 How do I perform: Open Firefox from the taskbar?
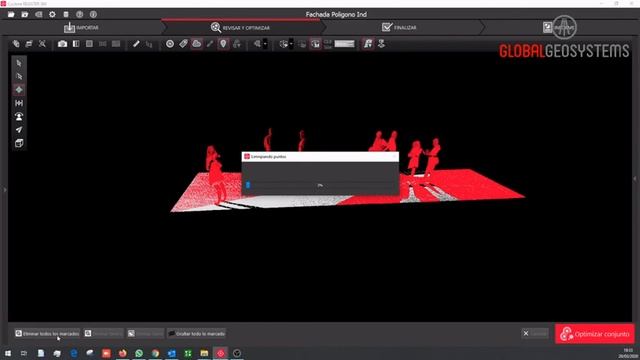122,353
